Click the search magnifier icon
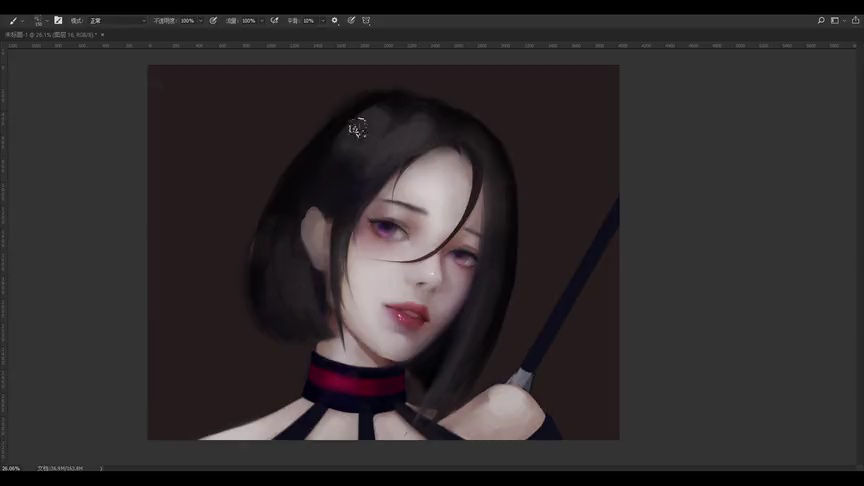Screen dimensions: 864x486 pyautogui.click(x=821, y=20)
